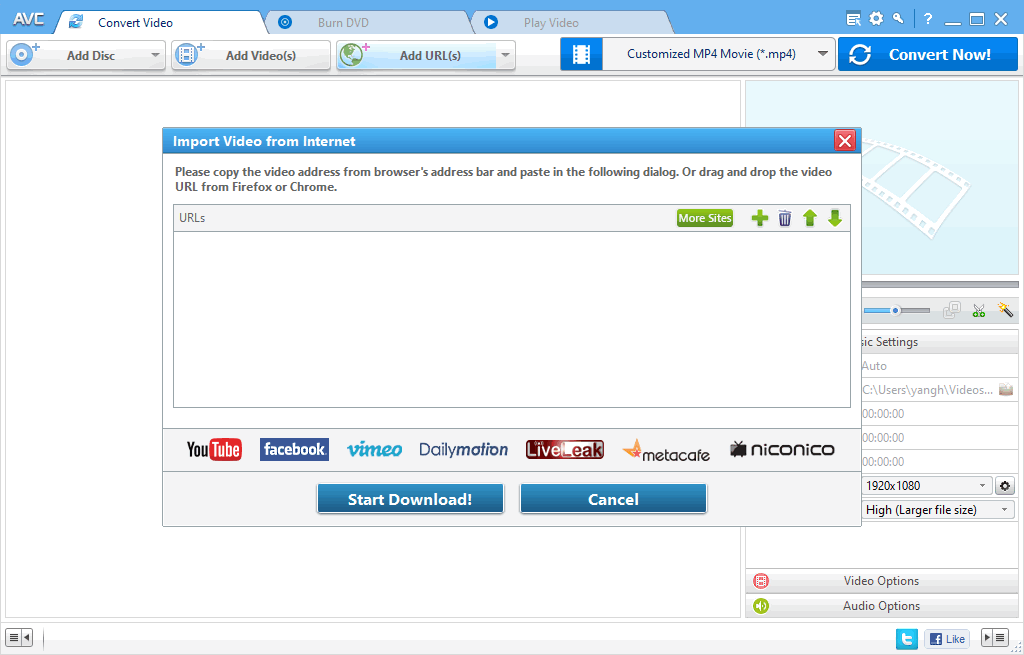Click the preview playback progress bar
Screen dimensions: 1024x655
[x=940, y=285]
